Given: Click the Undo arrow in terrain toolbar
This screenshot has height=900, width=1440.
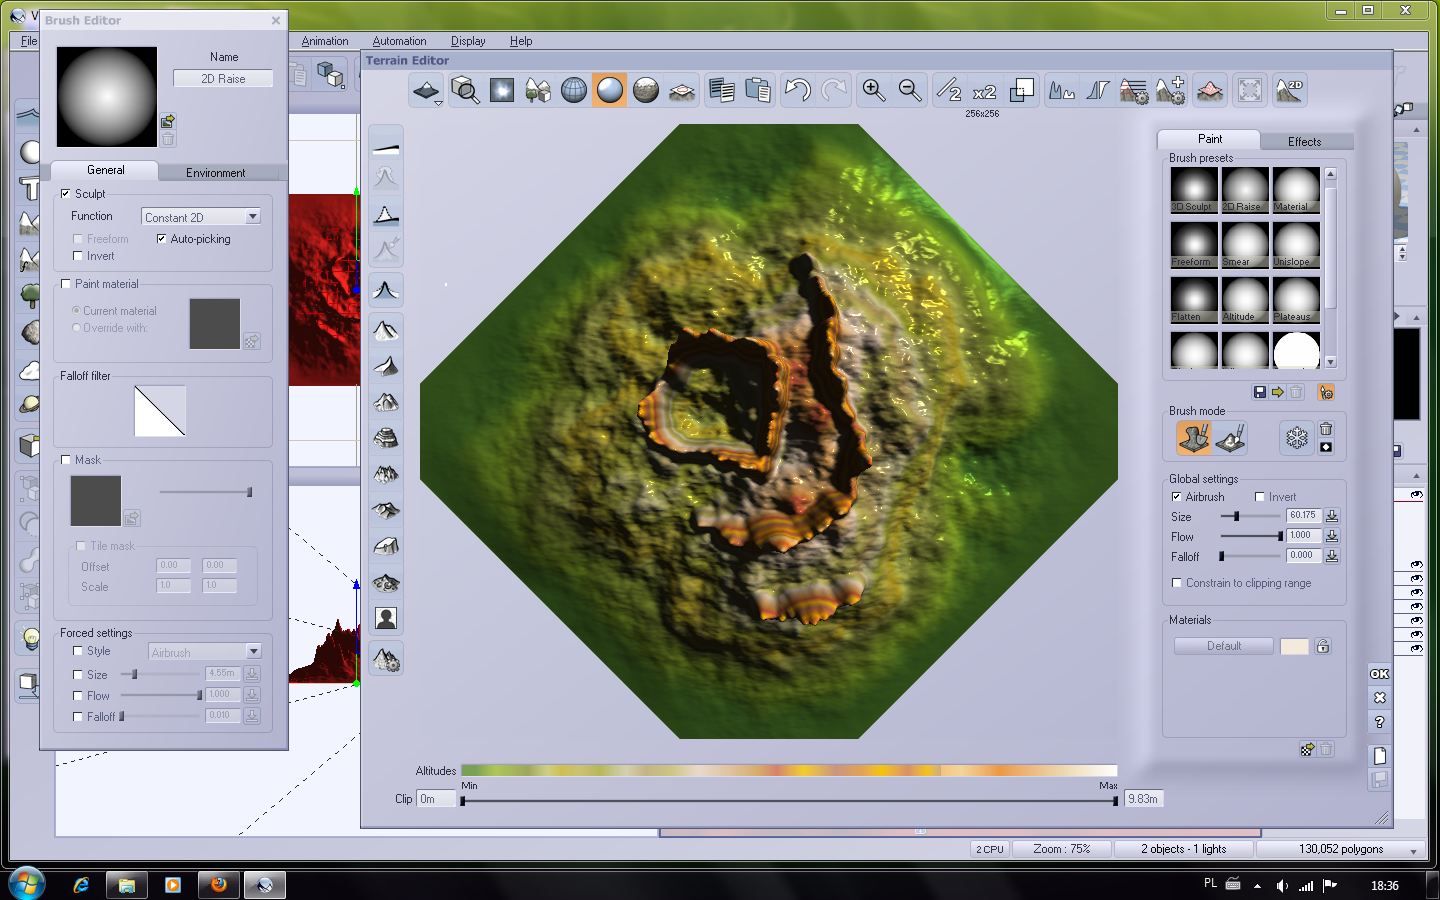Looking at the screenshot, I should tap(797, 91).
